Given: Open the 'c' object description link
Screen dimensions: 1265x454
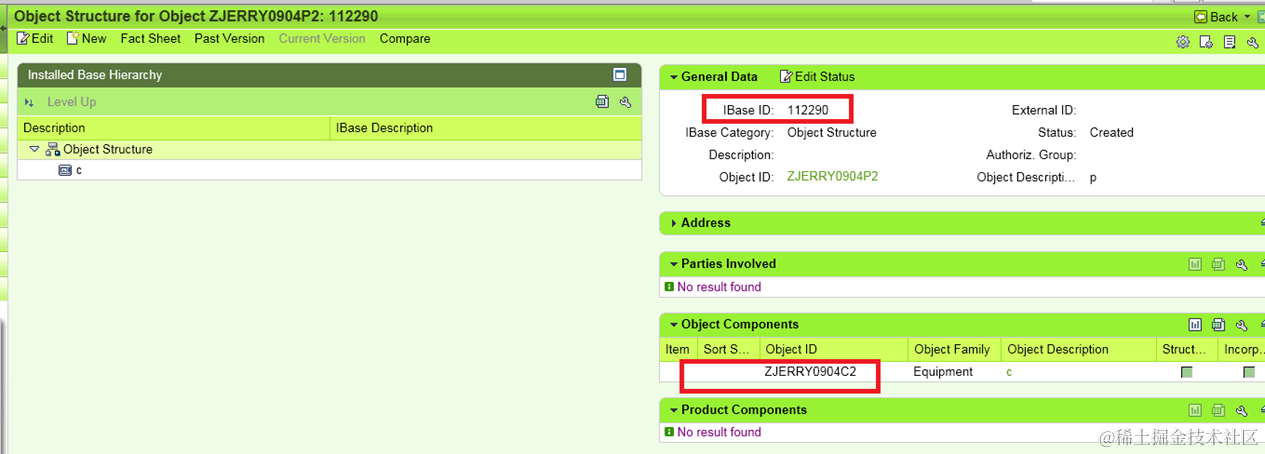Looking at the screenshot, I should pos(1010,372).
